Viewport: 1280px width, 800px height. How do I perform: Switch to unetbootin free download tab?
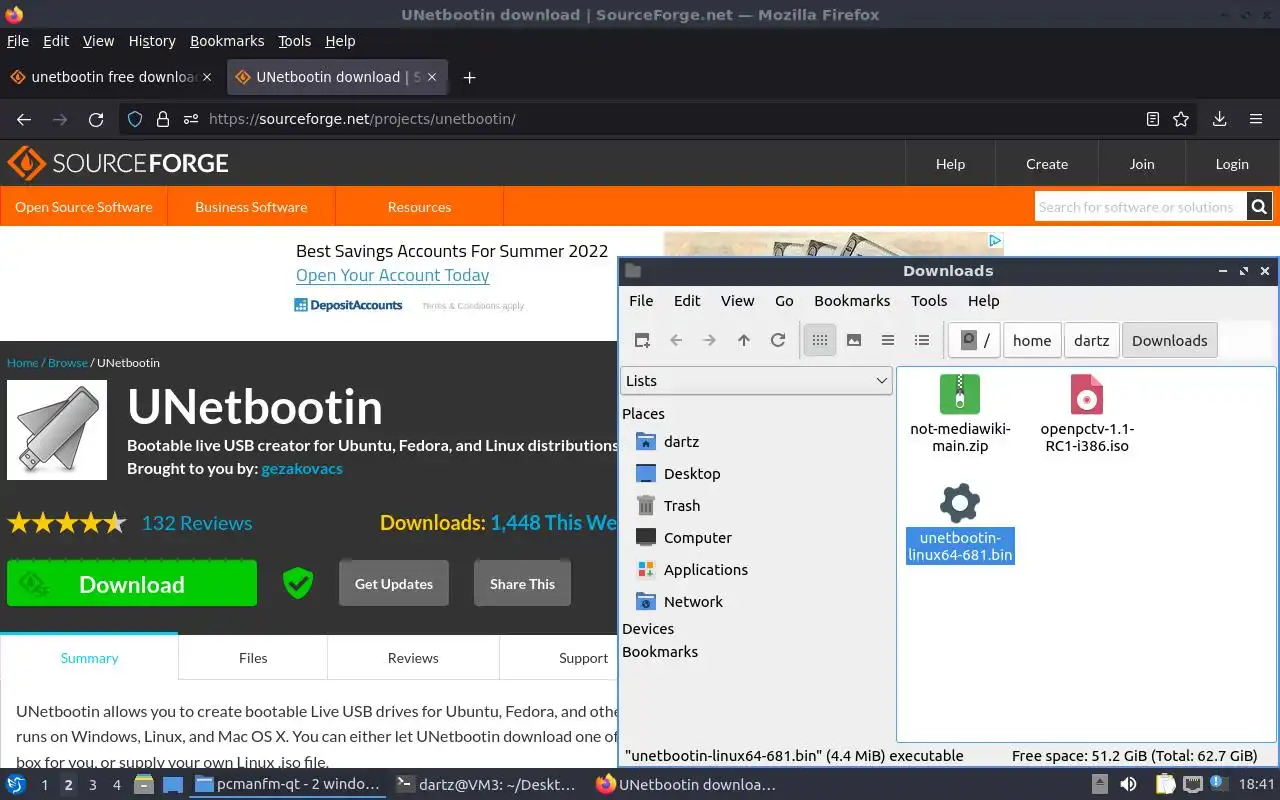click(x=112, y=77)
